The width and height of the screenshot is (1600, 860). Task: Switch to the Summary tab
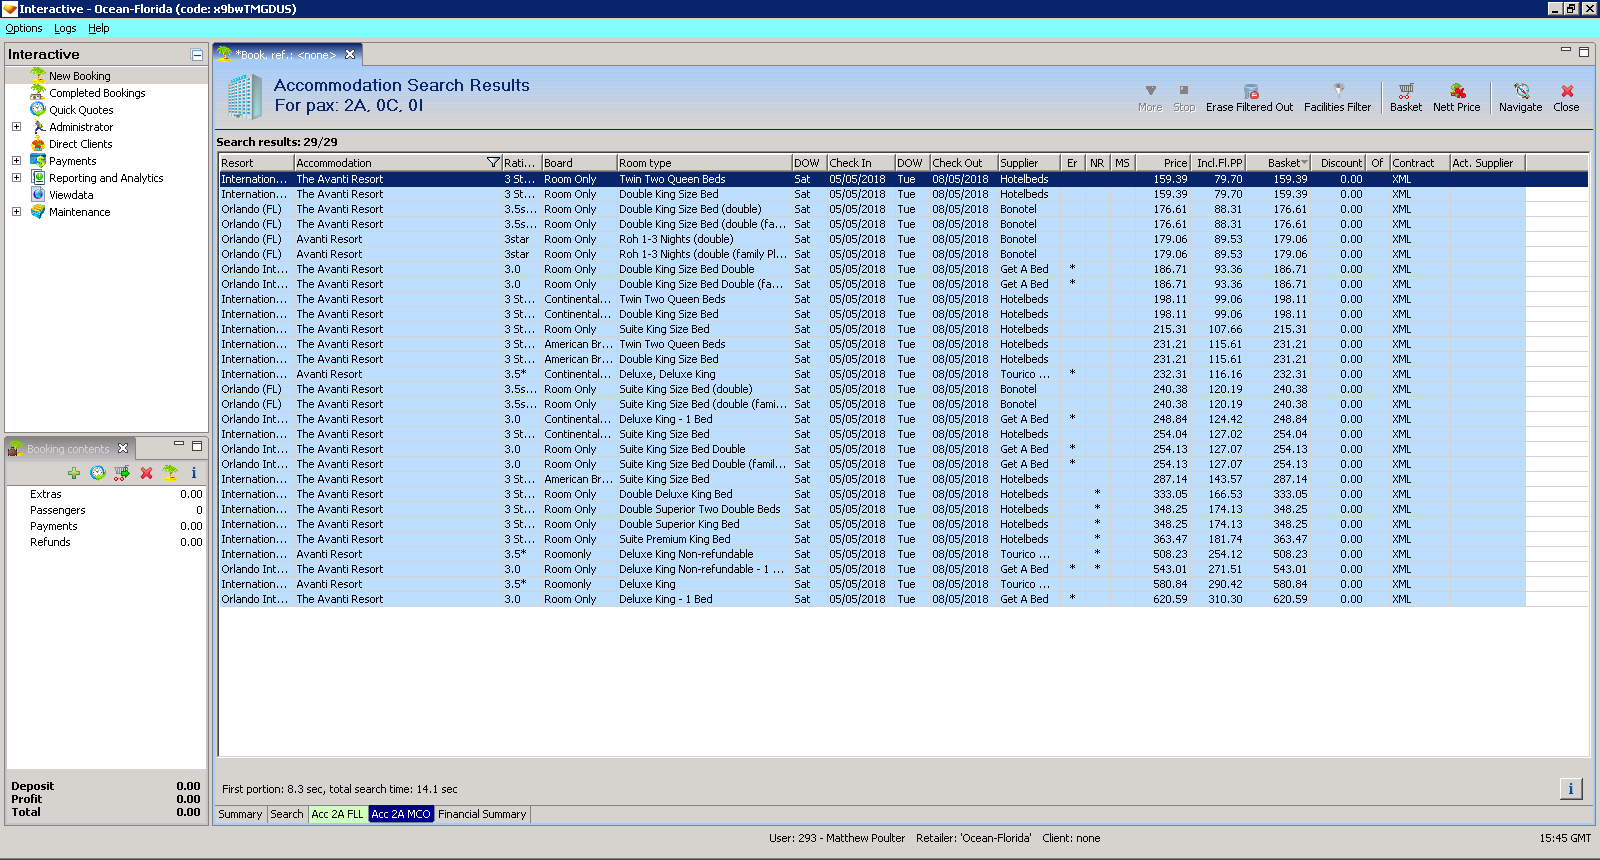click(x=240, y=814)
